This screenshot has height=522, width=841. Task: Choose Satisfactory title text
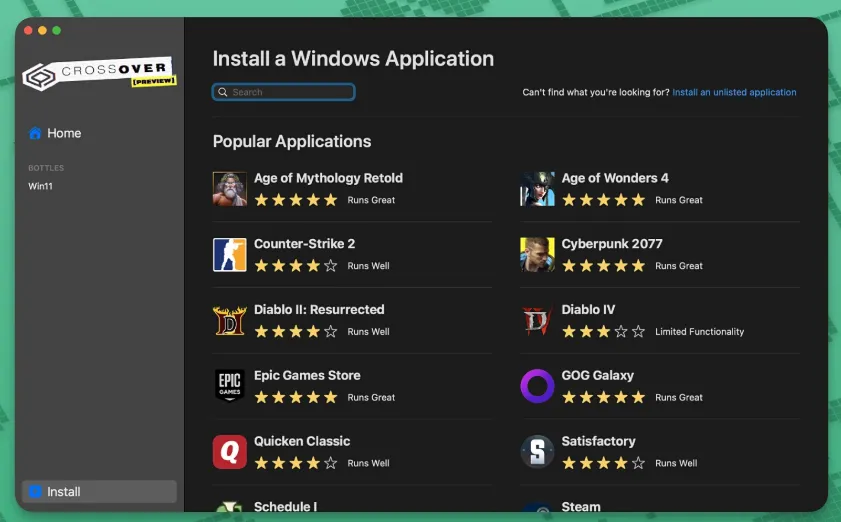tap(599, 441)
